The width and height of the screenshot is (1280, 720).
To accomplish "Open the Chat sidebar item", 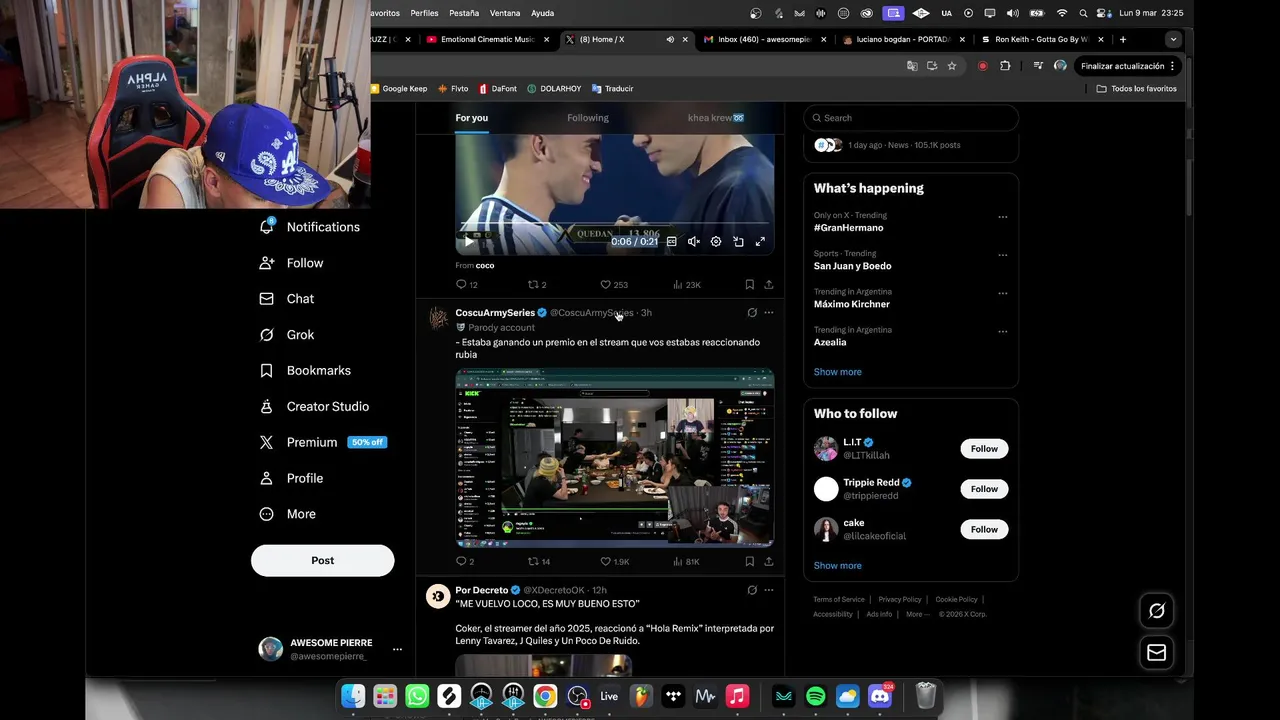I will [287, 299].
